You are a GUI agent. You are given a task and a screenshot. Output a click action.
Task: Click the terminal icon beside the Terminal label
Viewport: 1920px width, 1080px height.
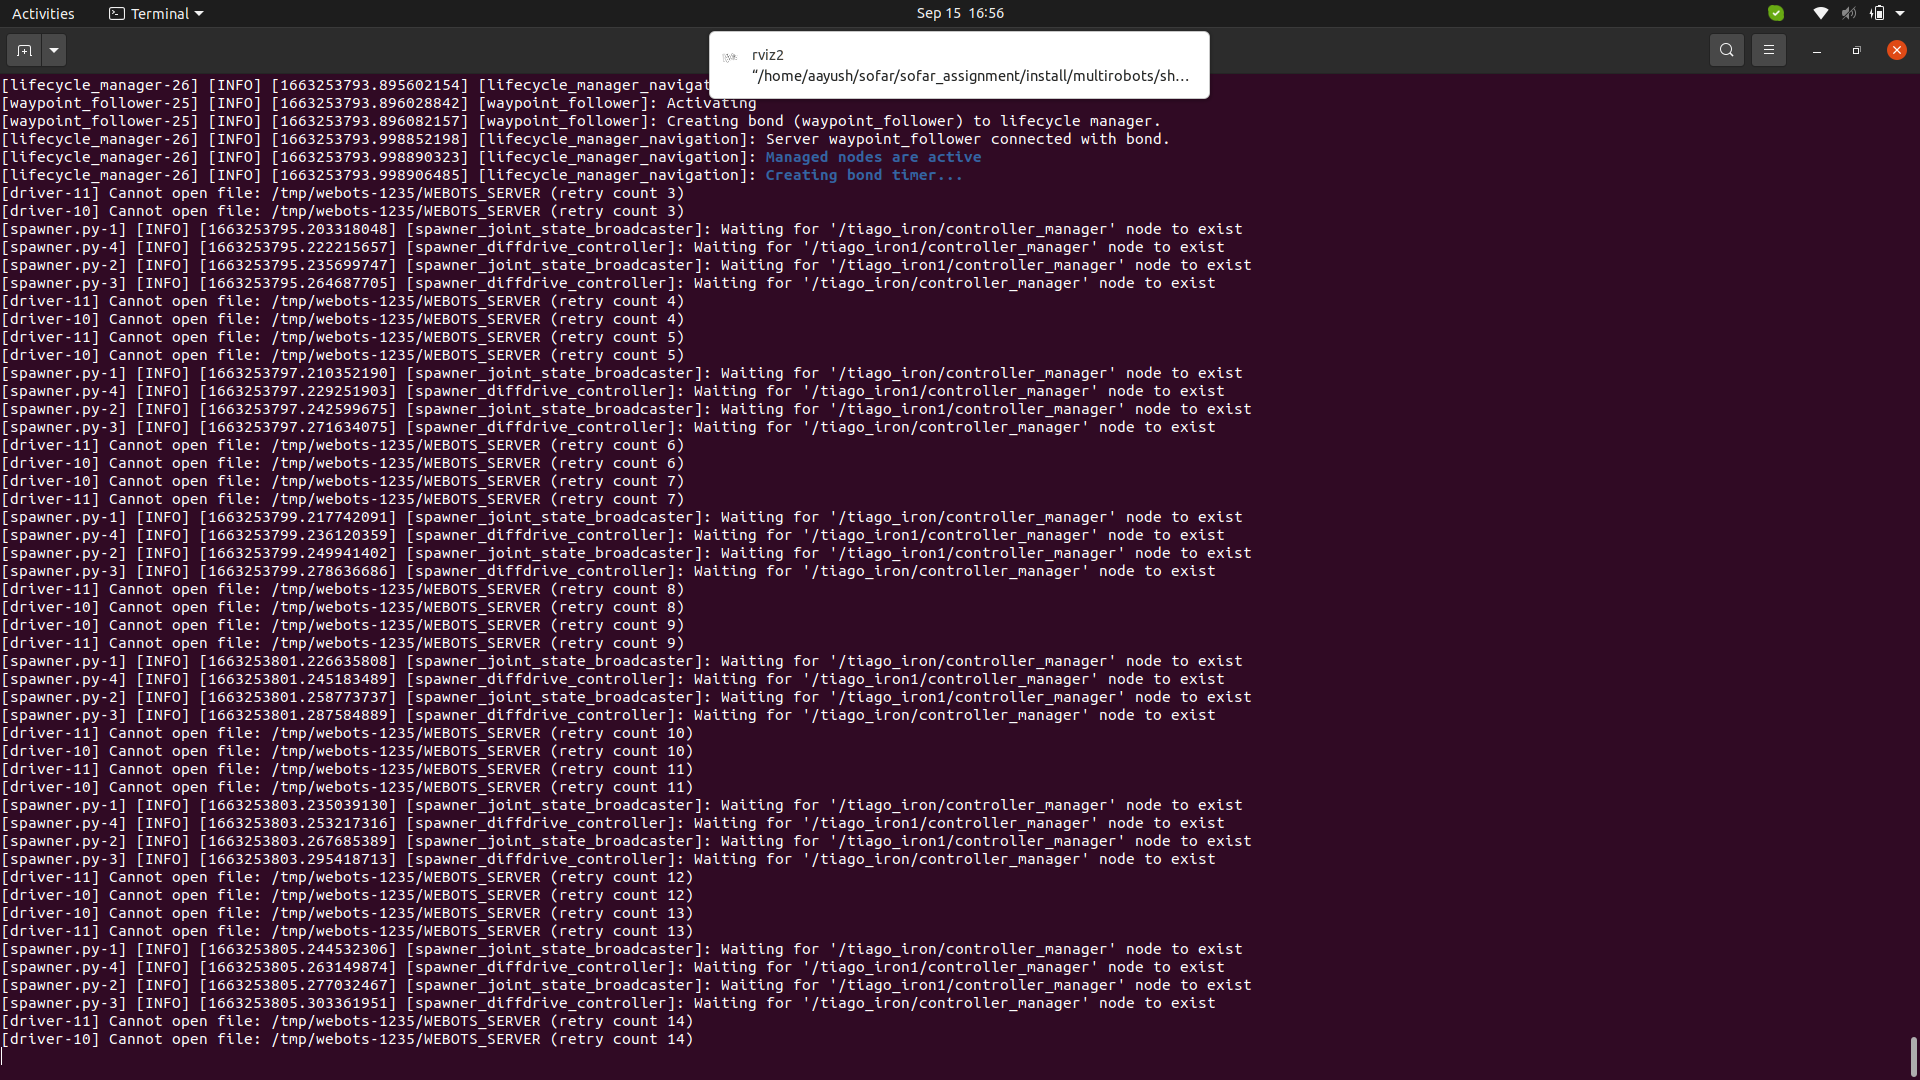[x=116, y=13]
